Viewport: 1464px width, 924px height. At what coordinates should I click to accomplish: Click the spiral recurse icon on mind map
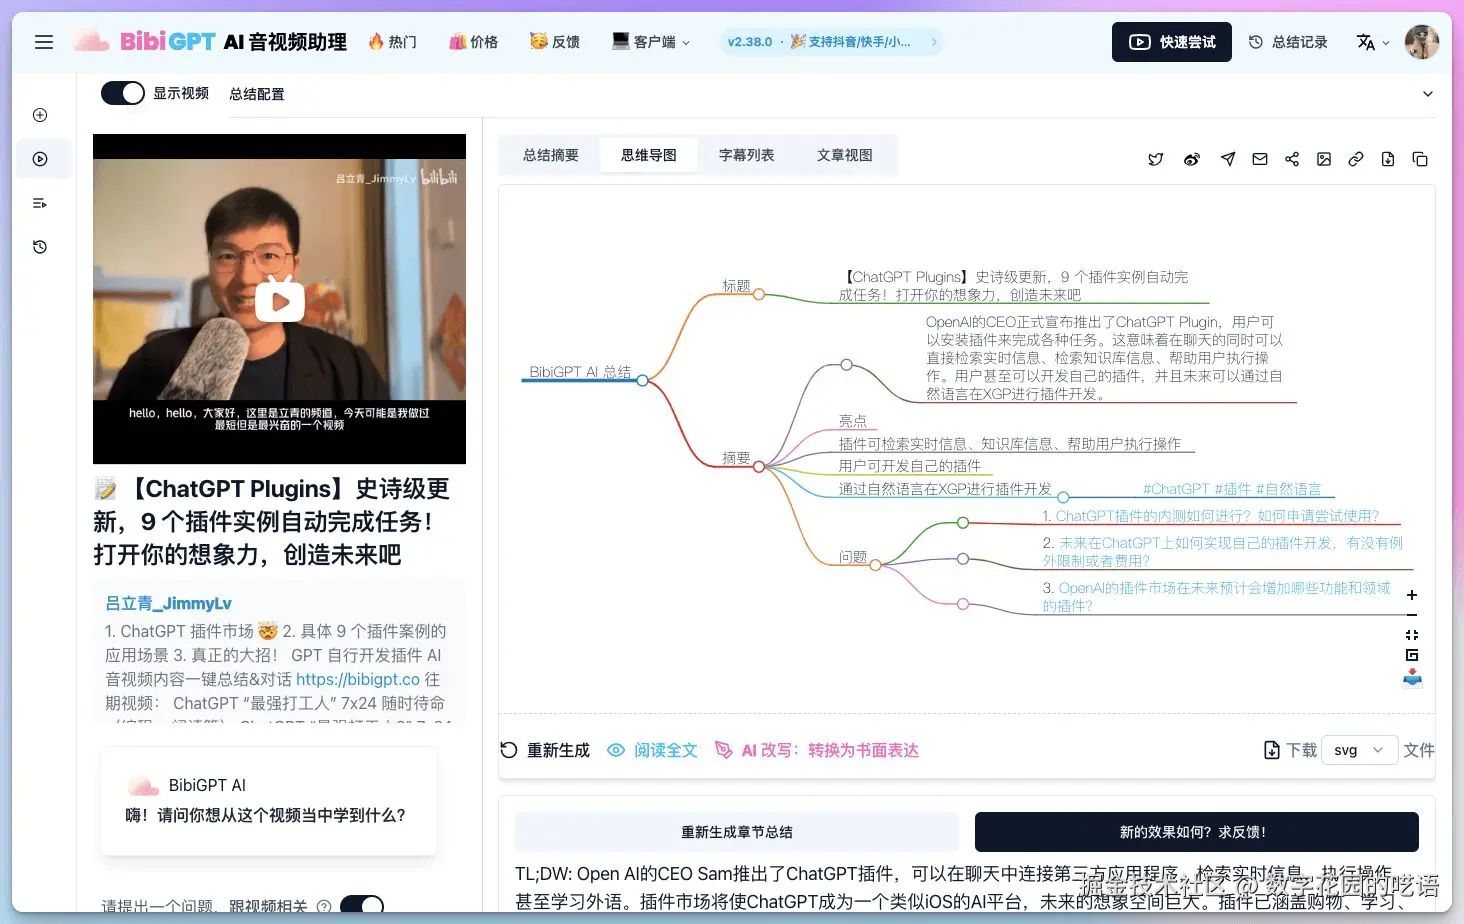click(1412, 655)
